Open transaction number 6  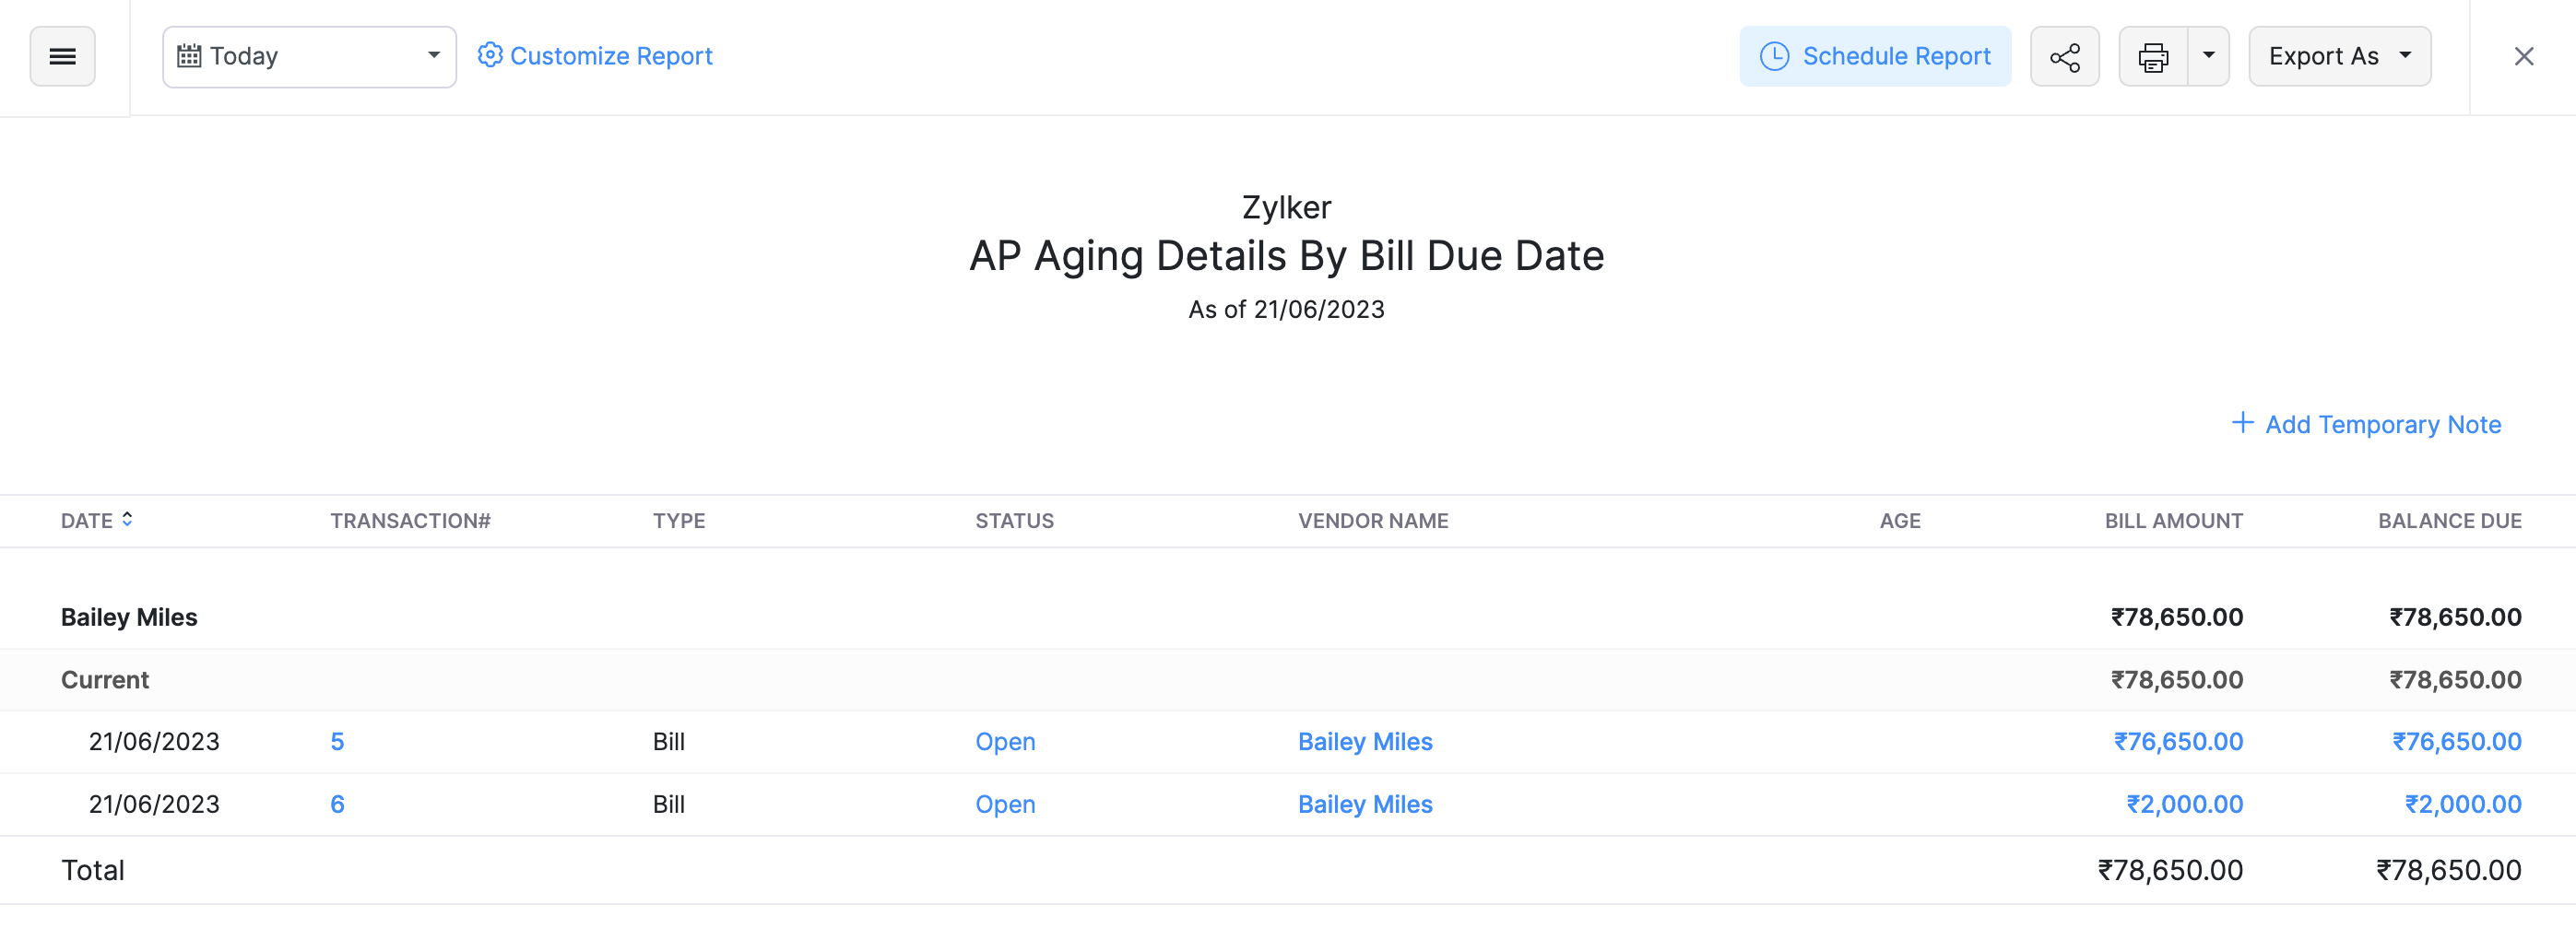pos(337,803)
